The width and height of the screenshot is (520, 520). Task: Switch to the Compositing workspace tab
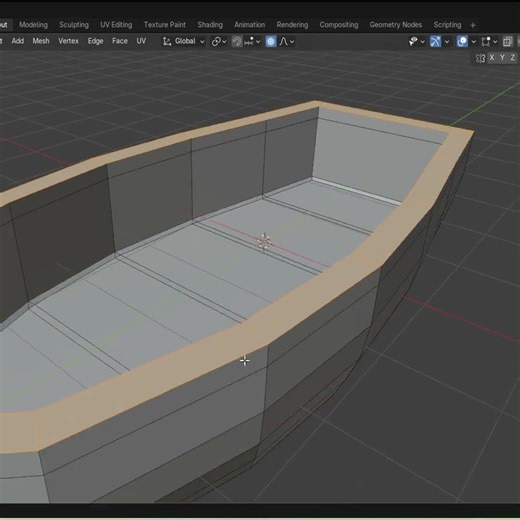[x=339, y=25]
